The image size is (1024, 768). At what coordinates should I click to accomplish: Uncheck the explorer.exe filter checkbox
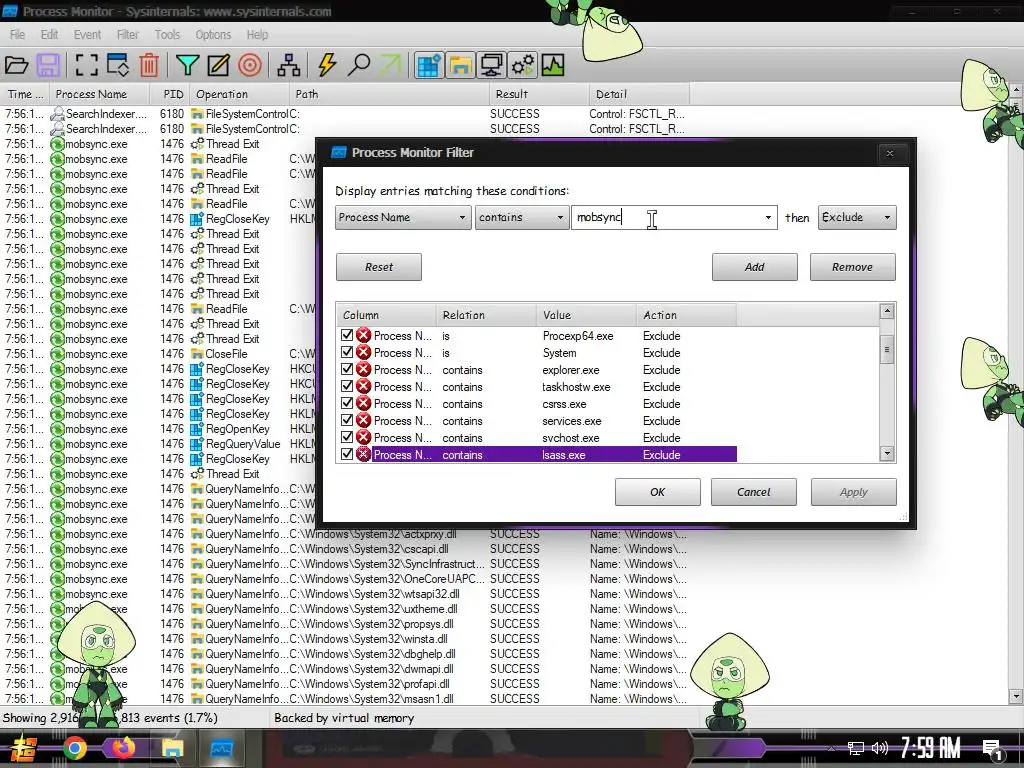click(347, 369)
